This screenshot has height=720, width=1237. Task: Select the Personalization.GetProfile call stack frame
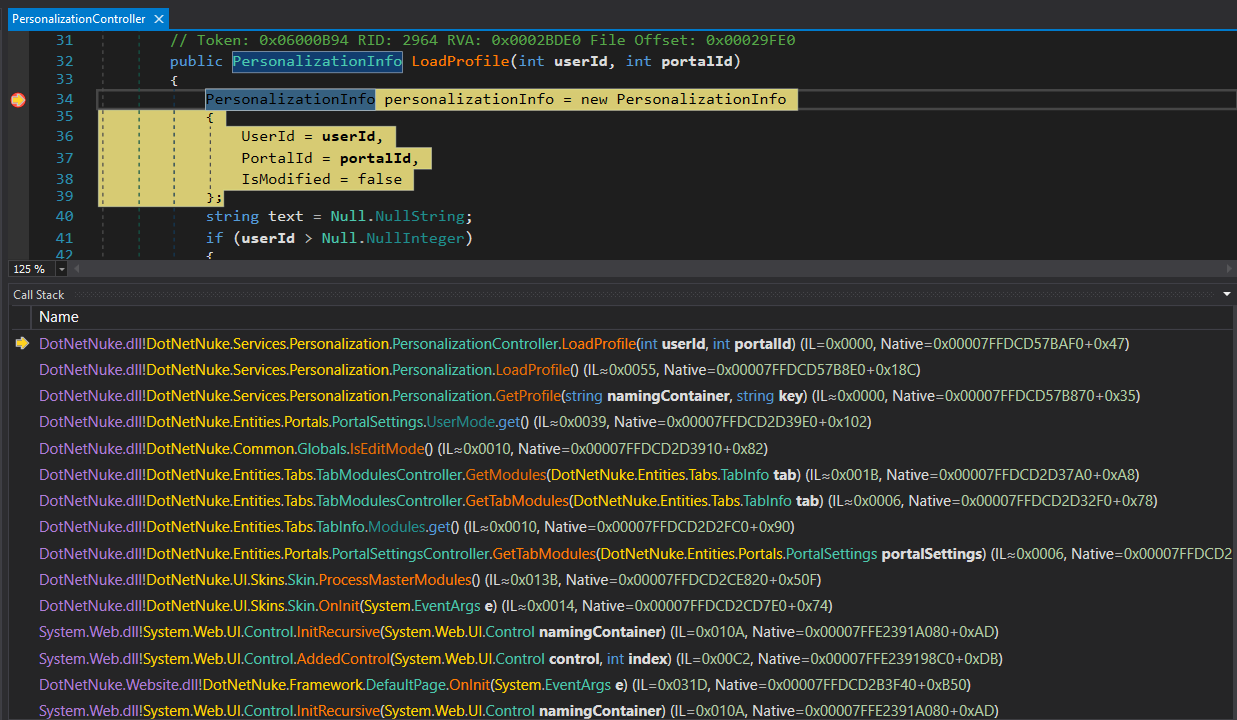click(x=589, y=396)
